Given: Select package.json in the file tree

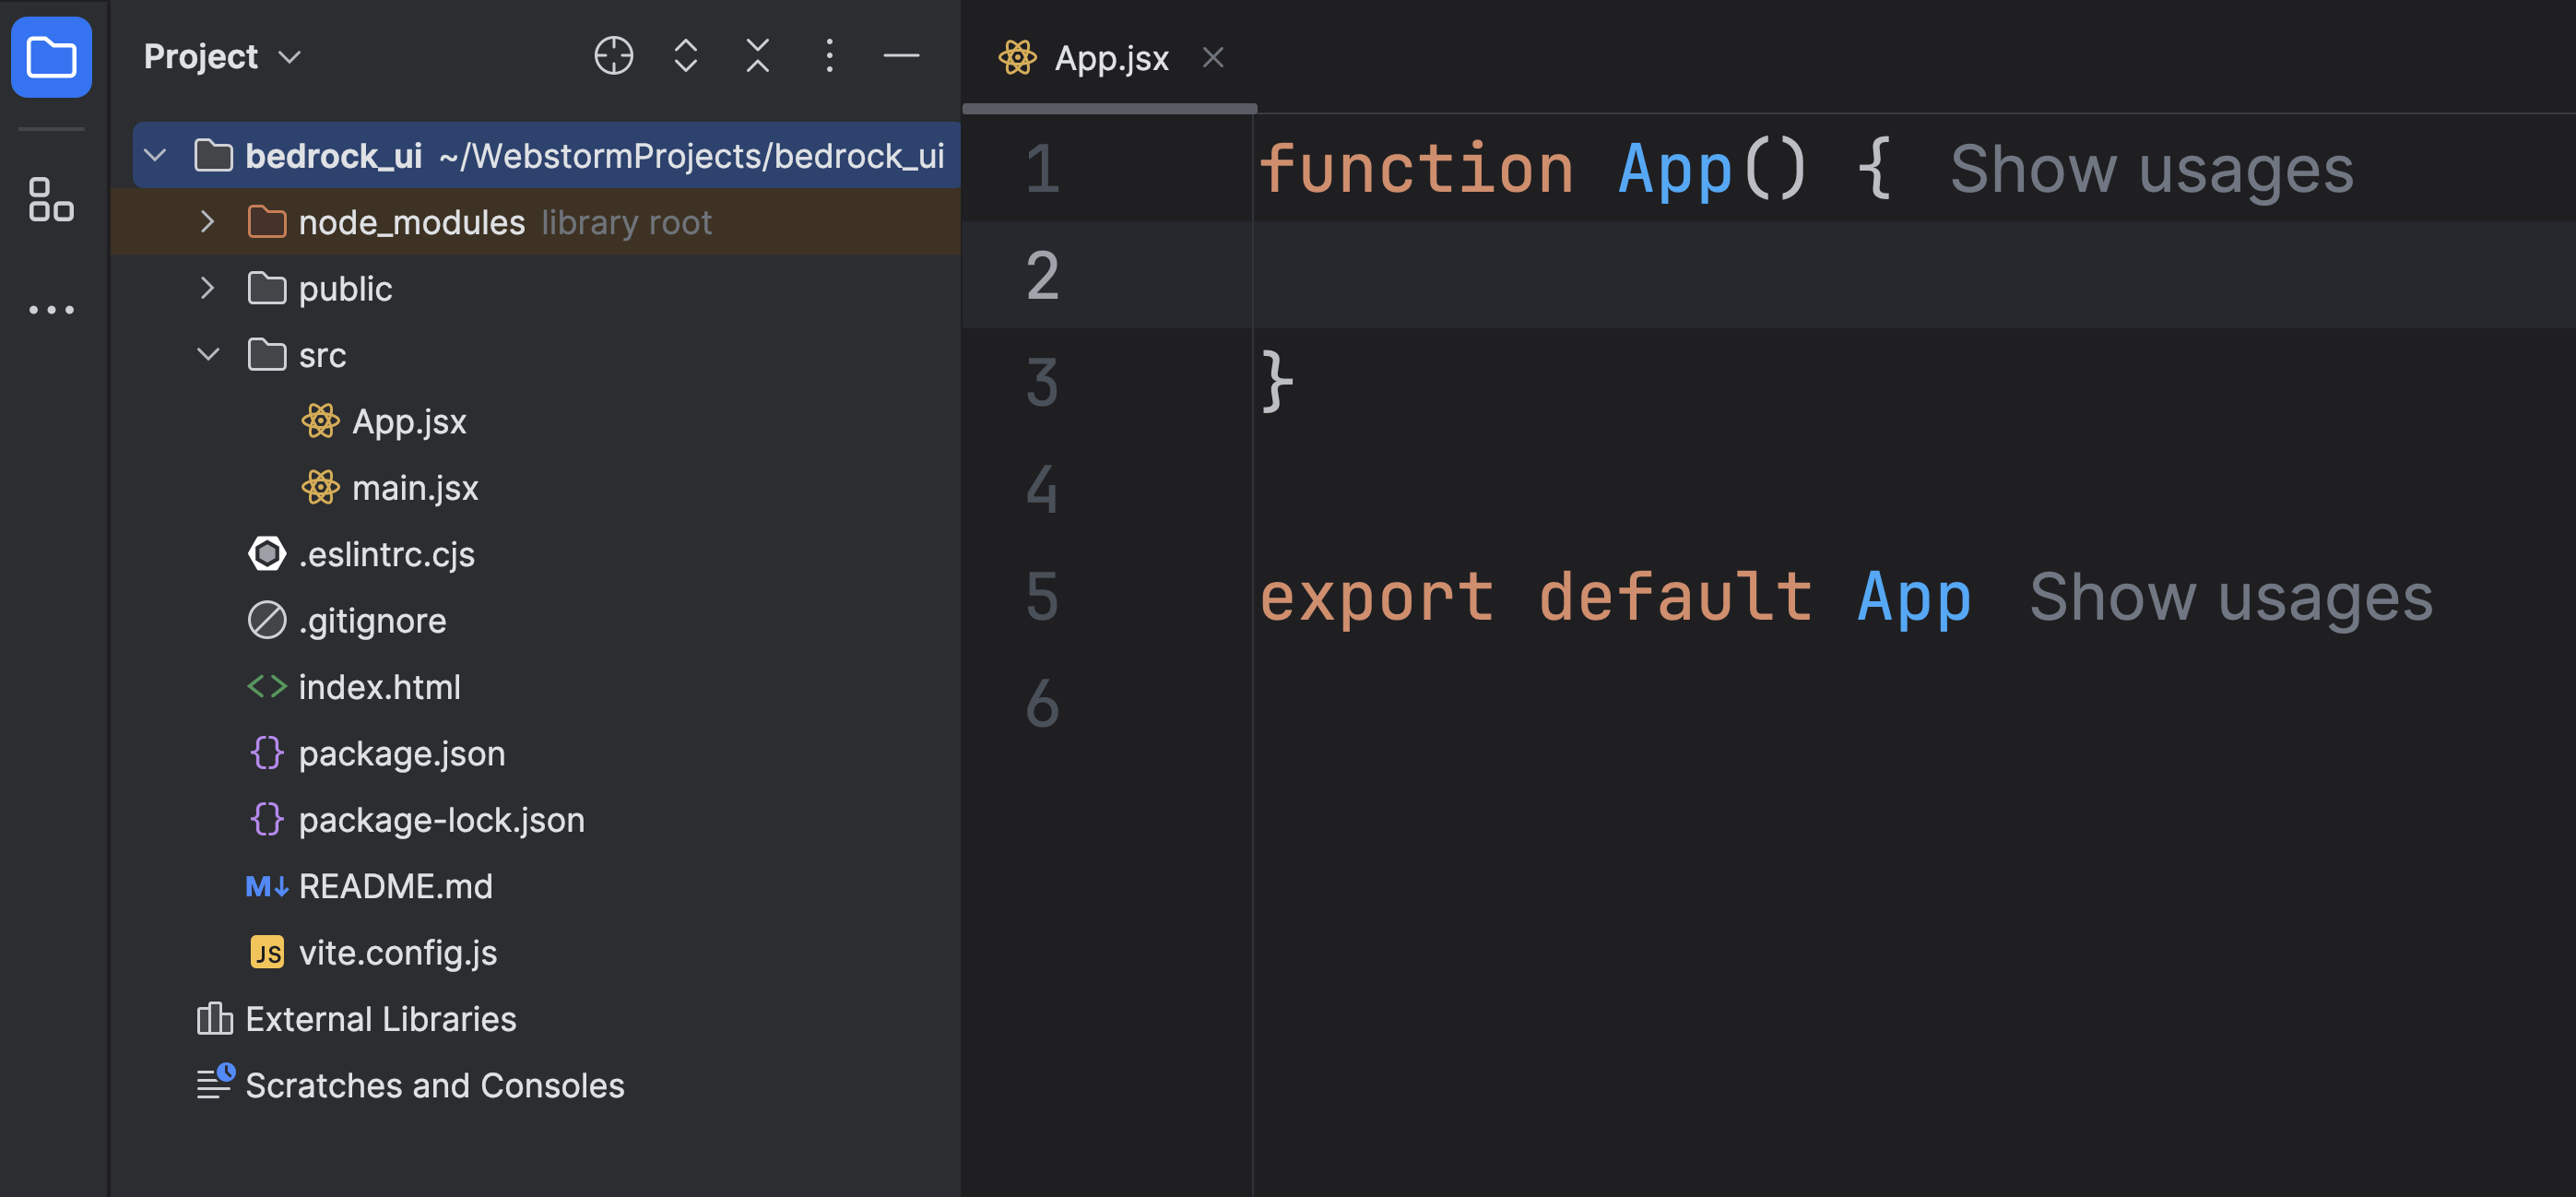Looking at the screenshot, I should pos(401,753).
